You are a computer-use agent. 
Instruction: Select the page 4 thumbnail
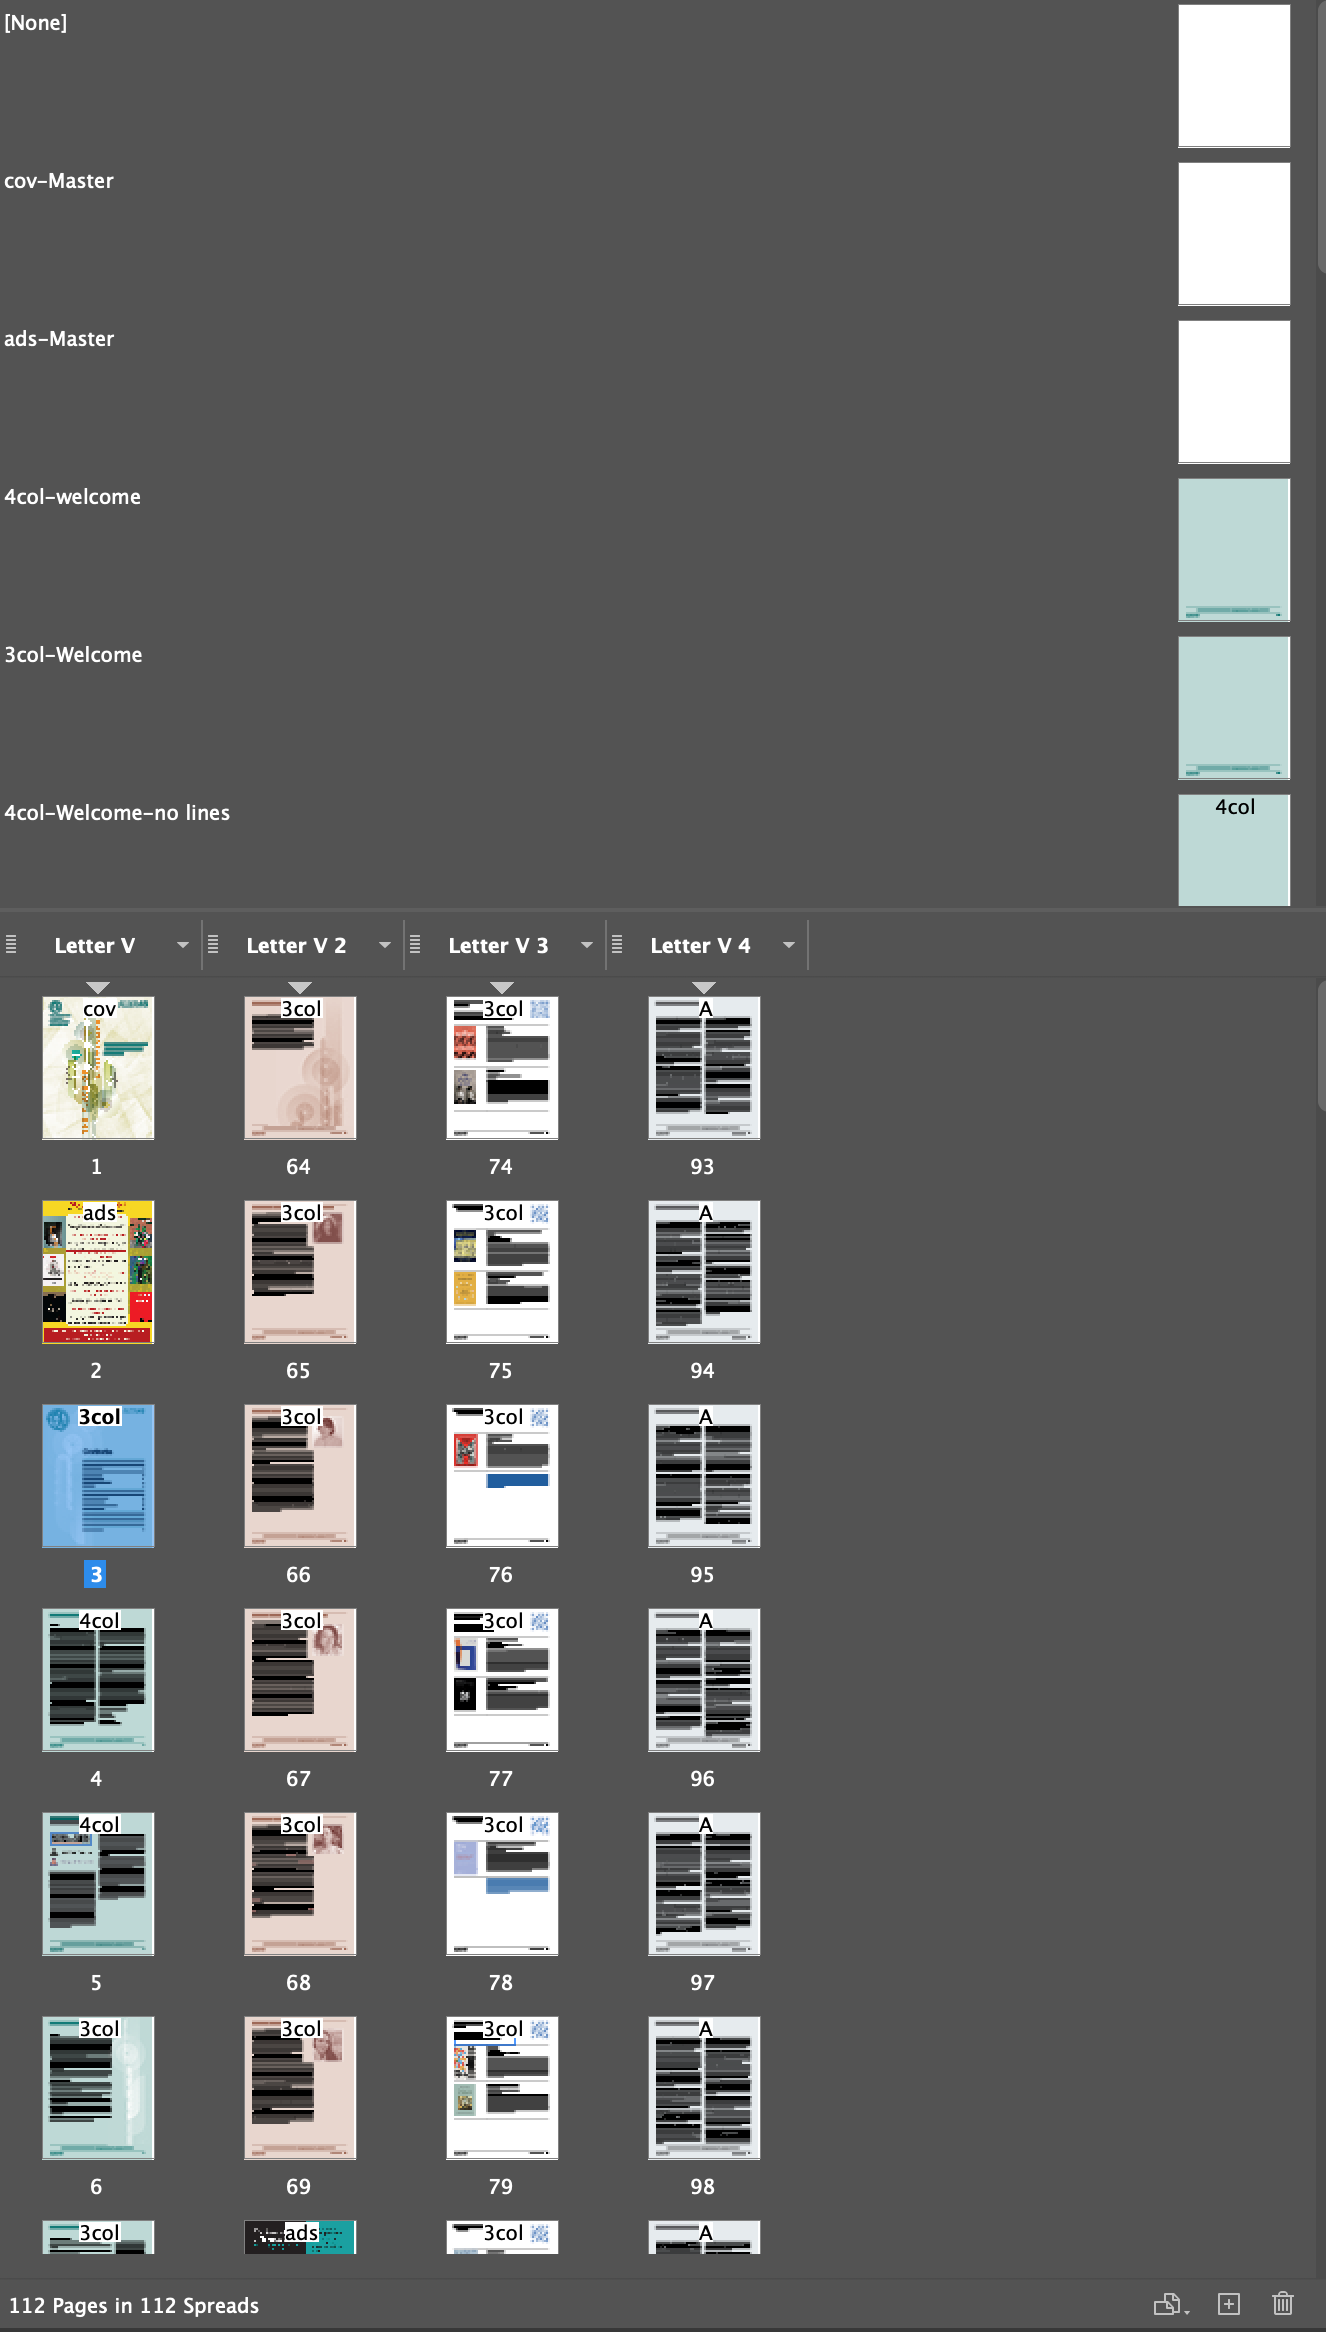pos(98,1680)
